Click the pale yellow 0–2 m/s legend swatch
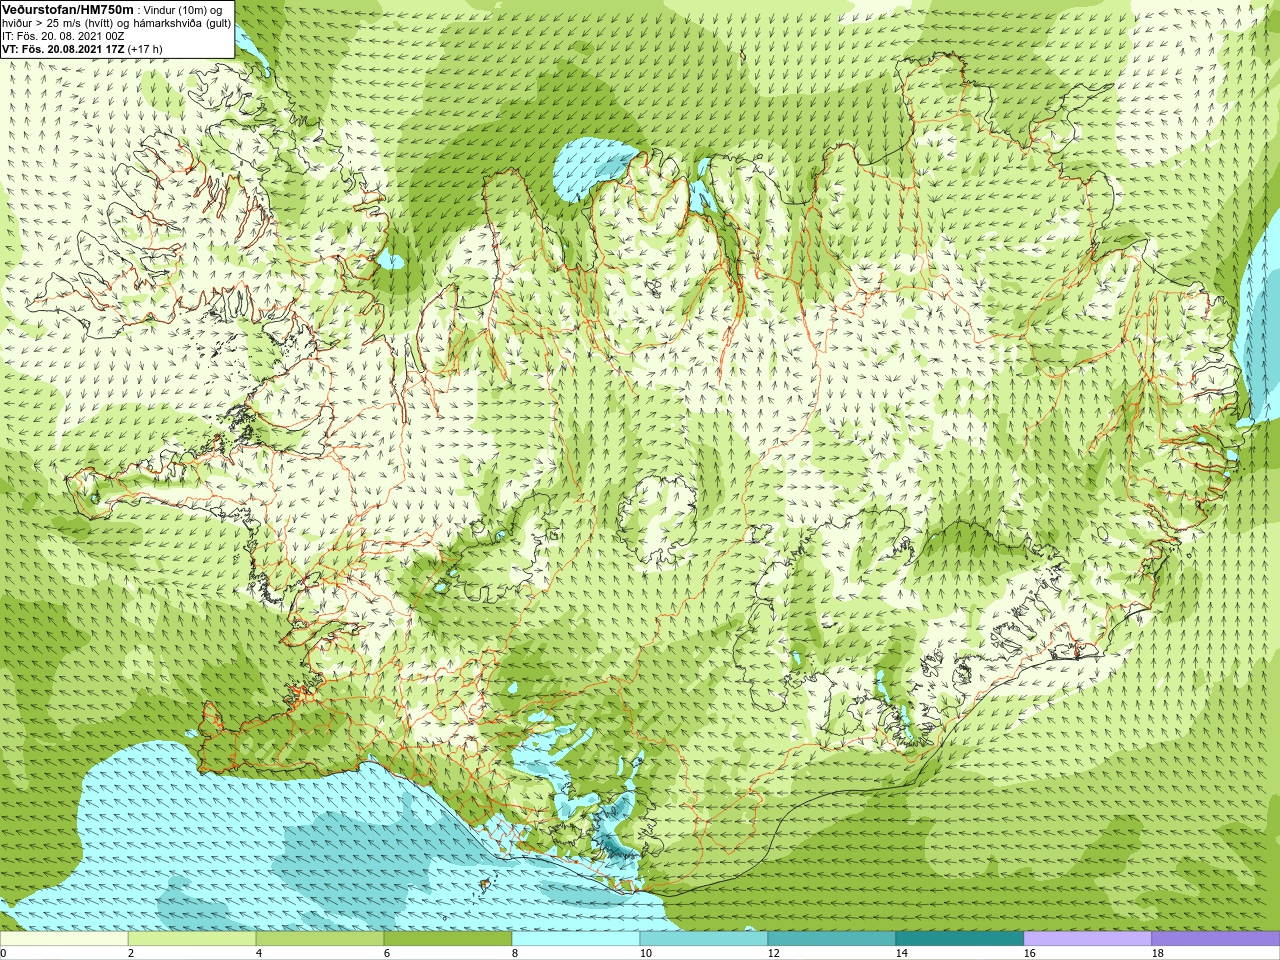Screen dimensions: 1280x960 pos(64,939)
